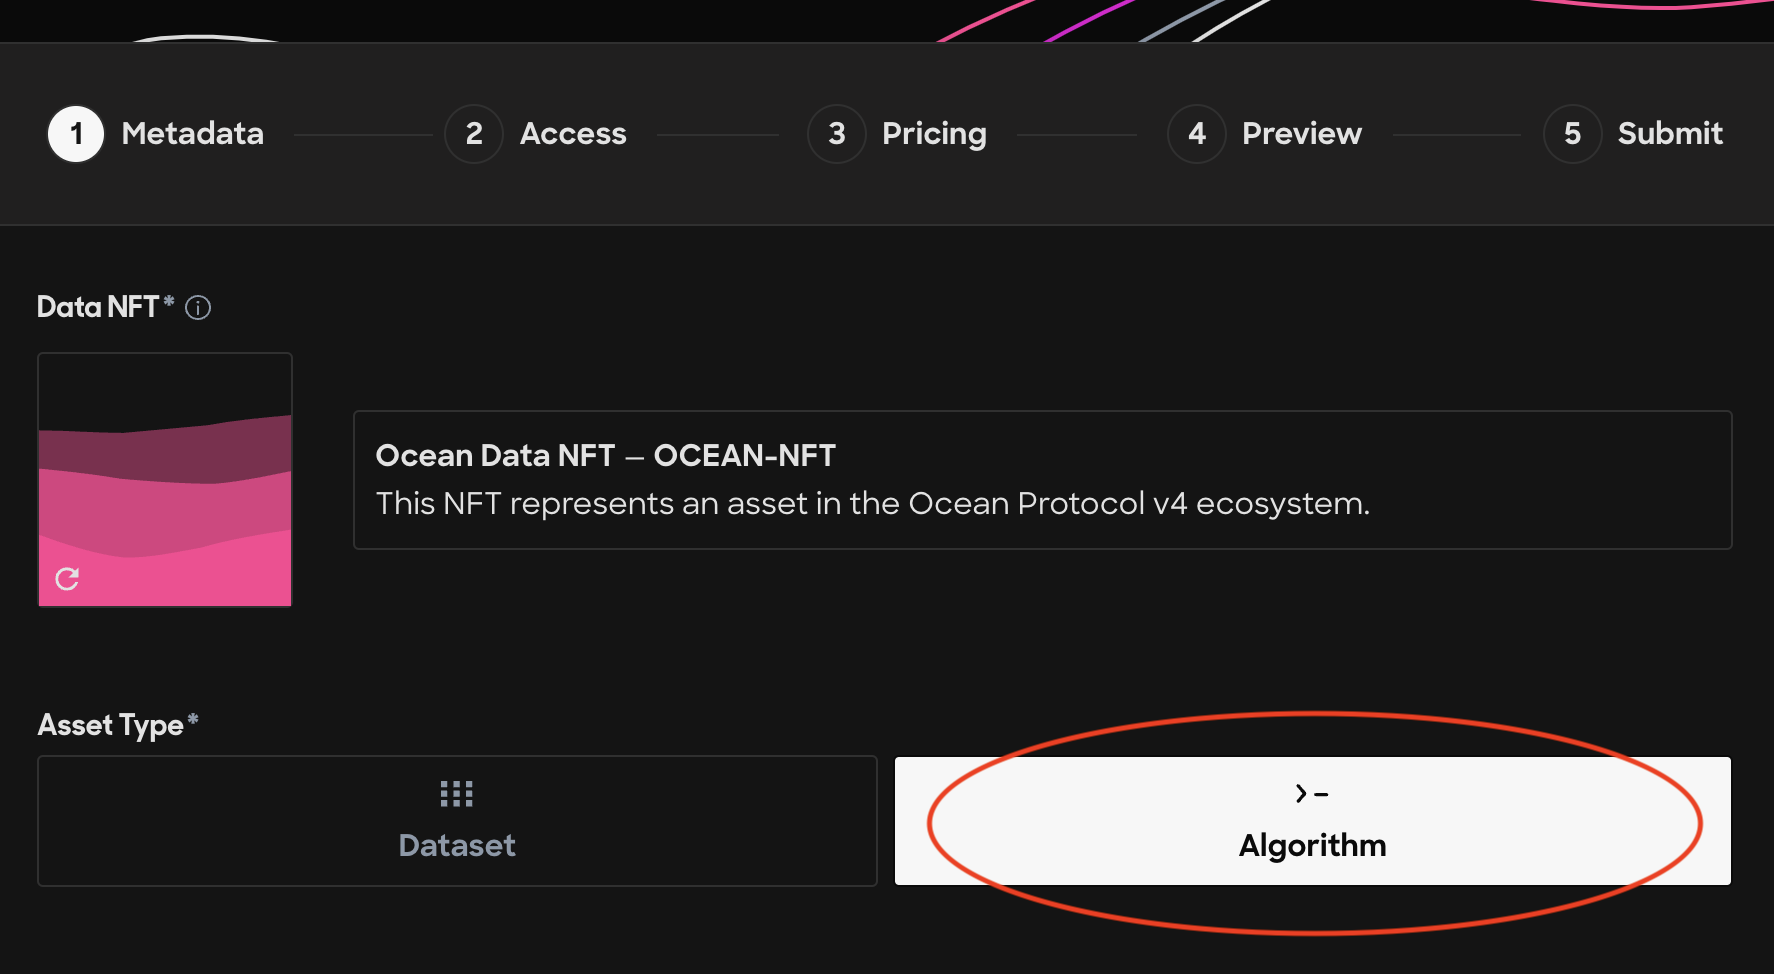
Task: Open the Preview step
Action: coord(1302,134)
